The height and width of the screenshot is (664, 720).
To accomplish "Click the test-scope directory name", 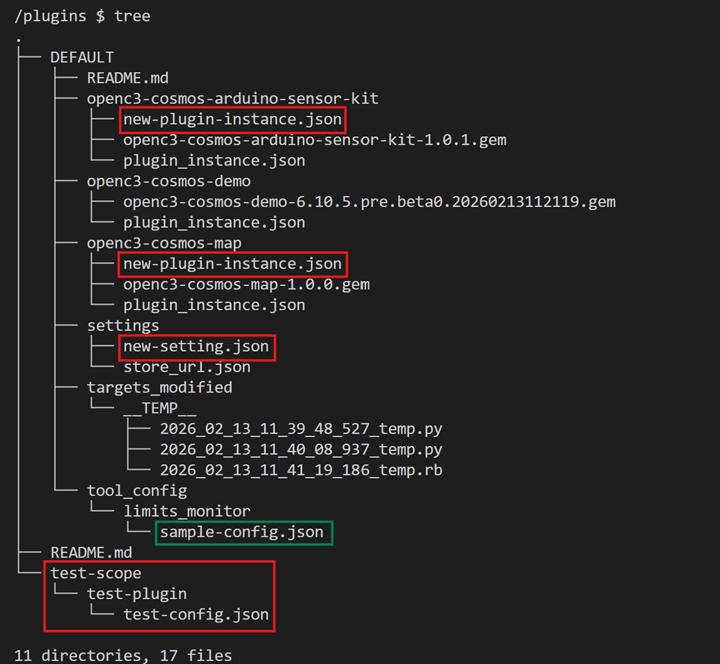I will pos(96,574).
